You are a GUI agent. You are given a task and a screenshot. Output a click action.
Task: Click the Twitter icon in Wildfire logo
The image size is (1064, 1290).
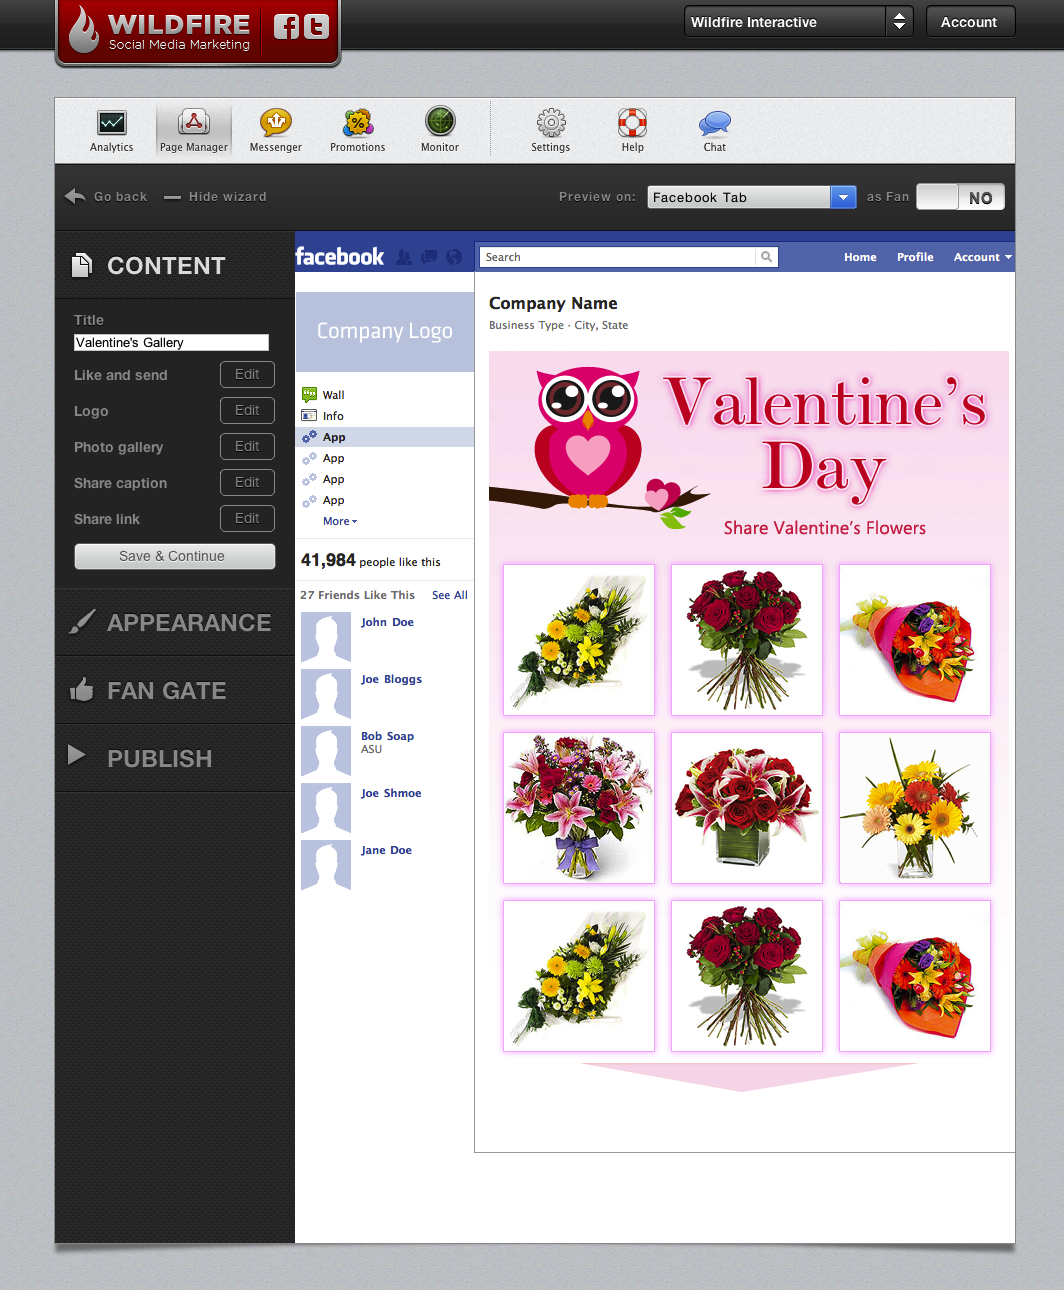click(x=316, y=27)
